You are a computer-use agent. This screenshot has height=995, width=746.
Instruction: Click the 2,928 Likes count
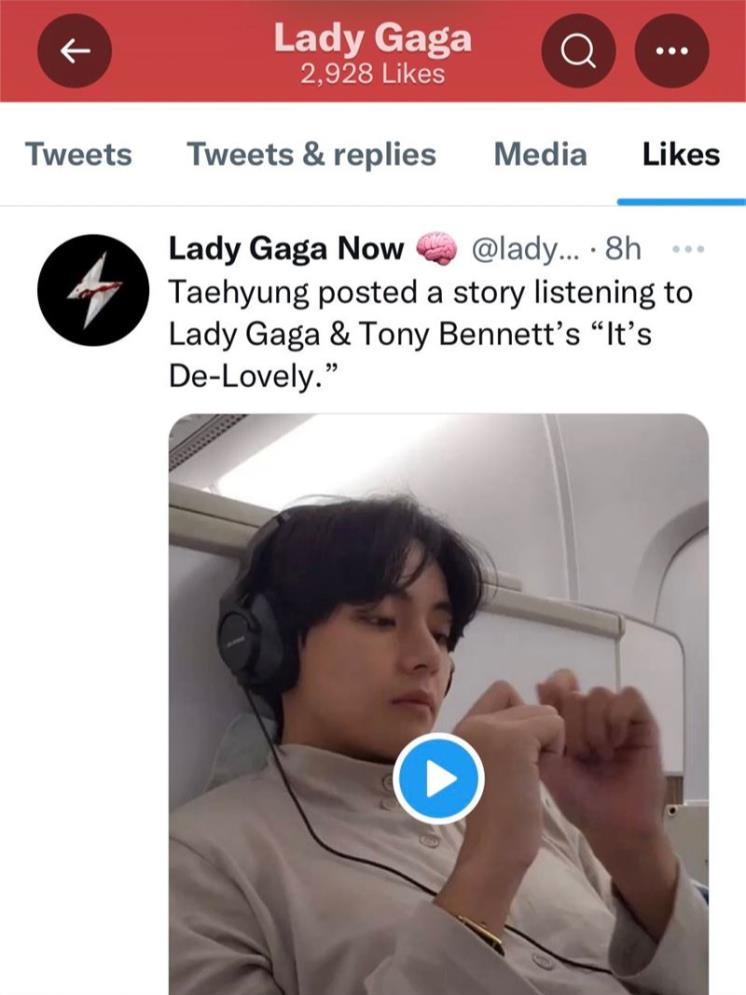pyautogui.click(x=372, y=74)
